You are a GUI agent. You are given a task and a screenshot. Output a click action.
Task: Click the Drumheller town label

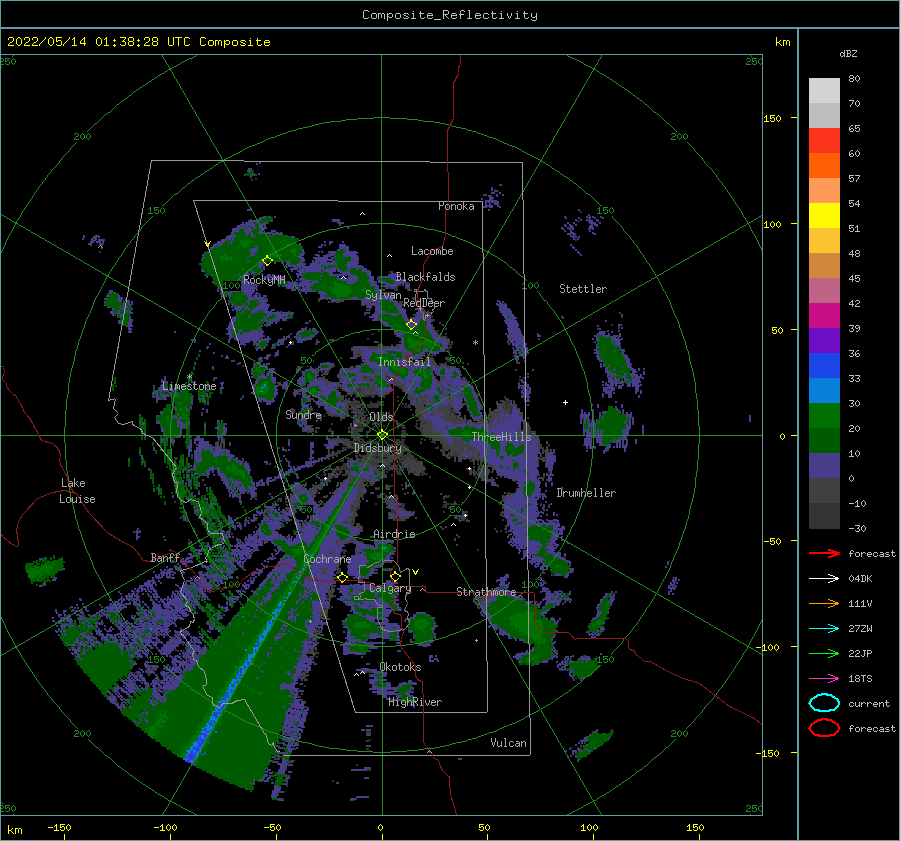pos(586,493)
